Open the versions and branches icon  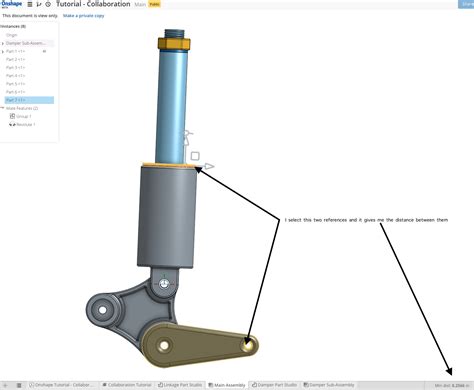pyautogui.click(x=39, y=4)
